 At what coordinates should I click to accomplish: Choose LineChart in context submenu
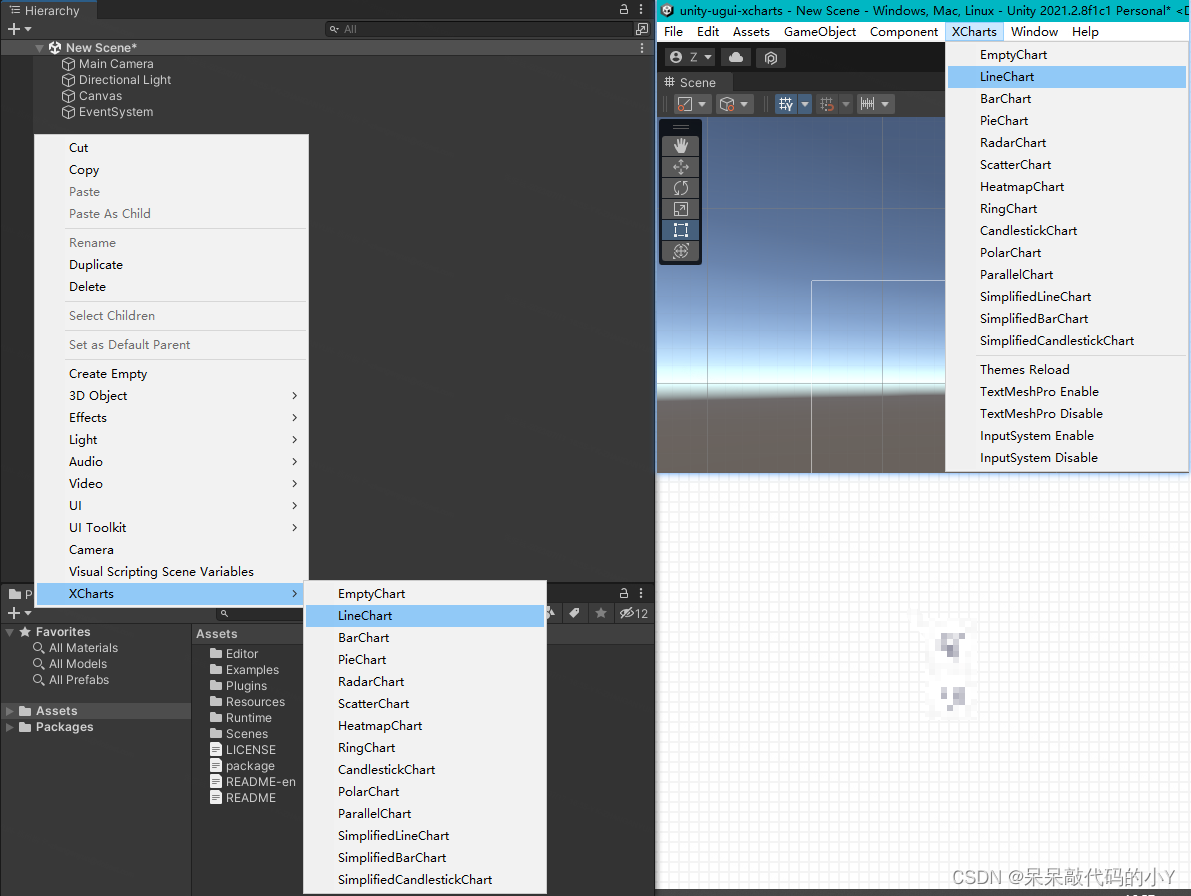click(425, 616)
